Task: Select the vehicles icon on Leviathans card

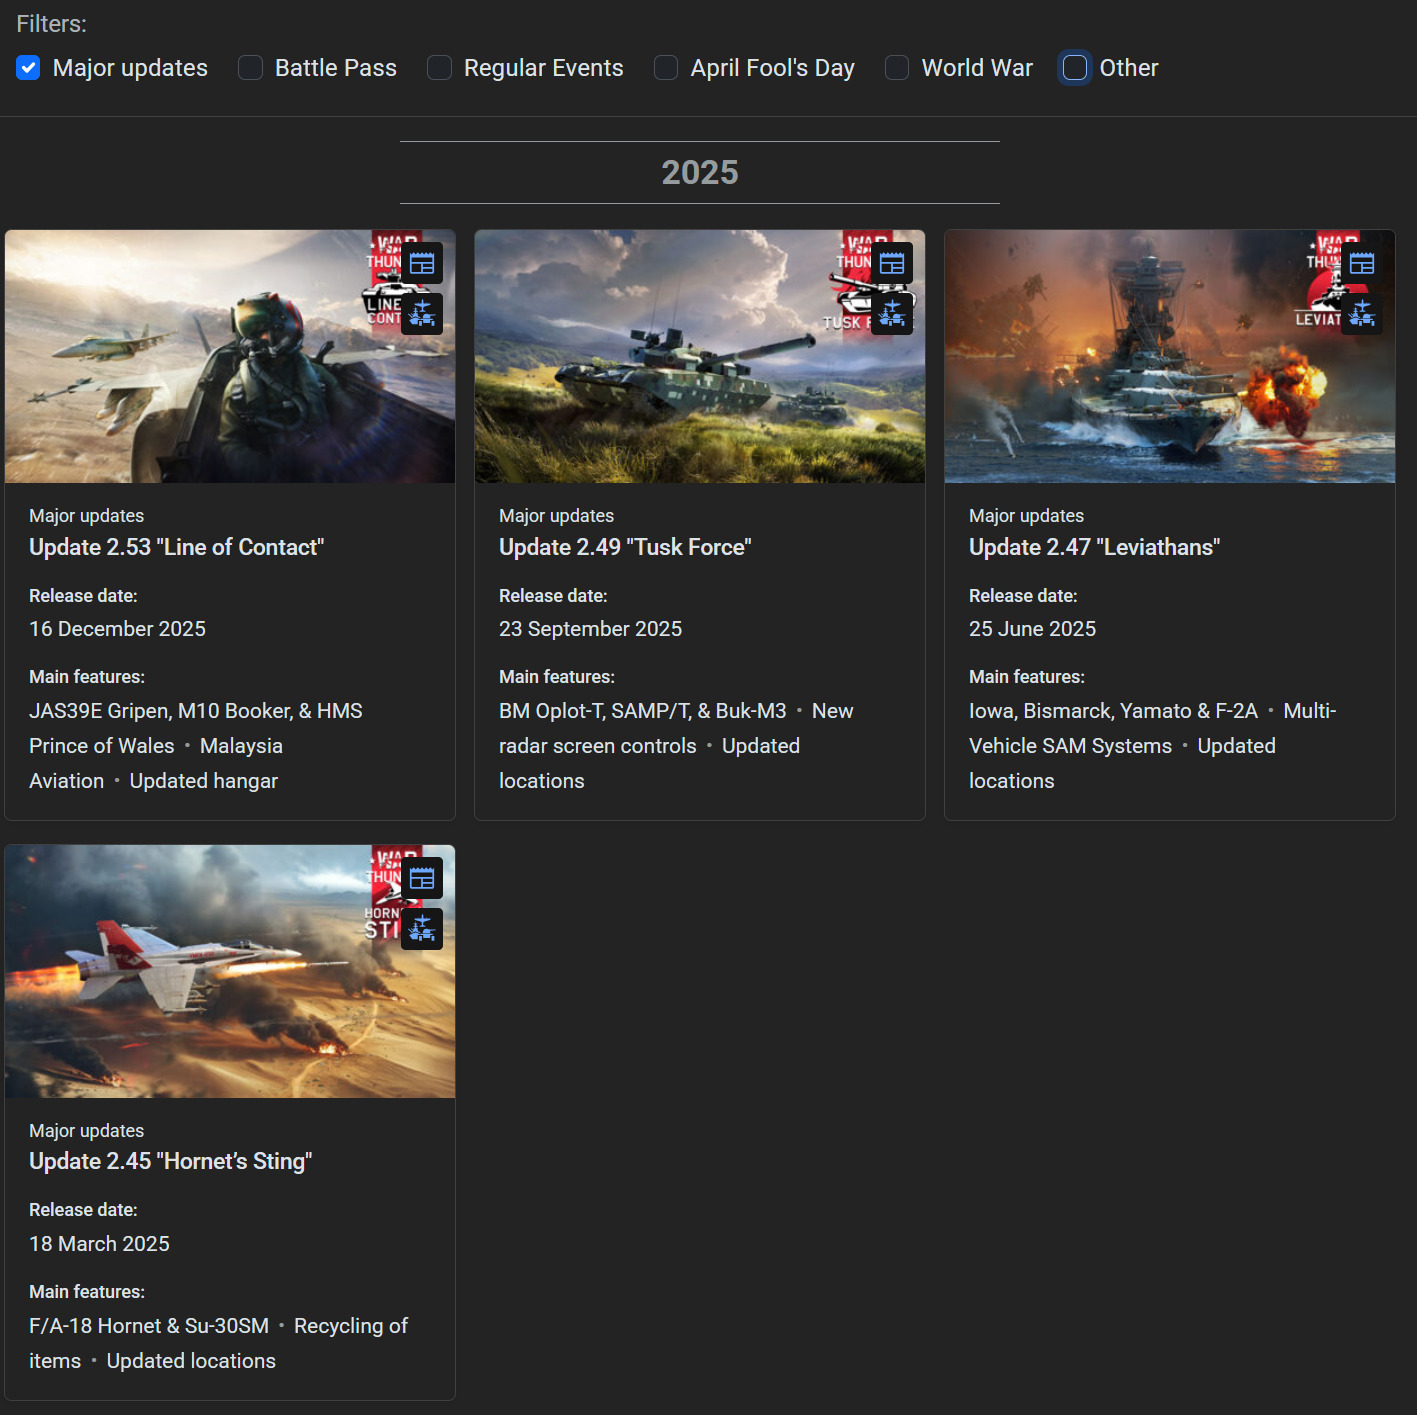Action: 1362,314
